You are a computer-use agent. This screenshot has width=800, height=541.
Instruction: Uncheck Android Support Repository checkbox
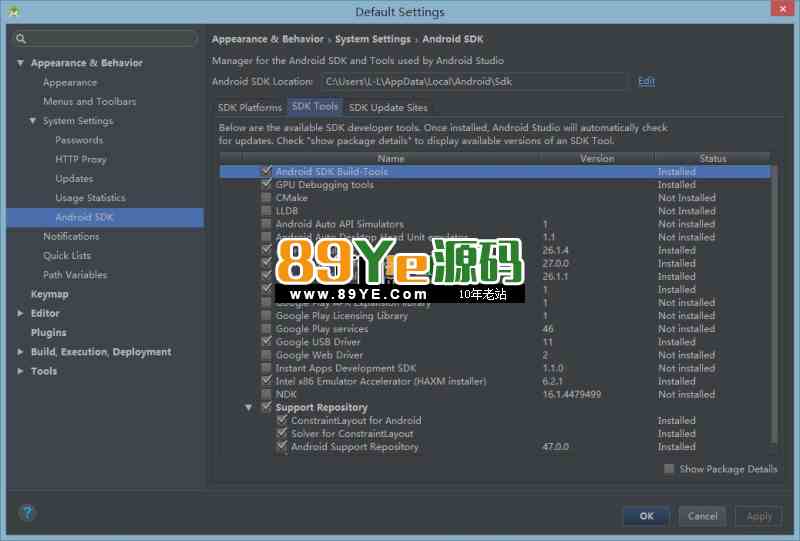point(282,447)
